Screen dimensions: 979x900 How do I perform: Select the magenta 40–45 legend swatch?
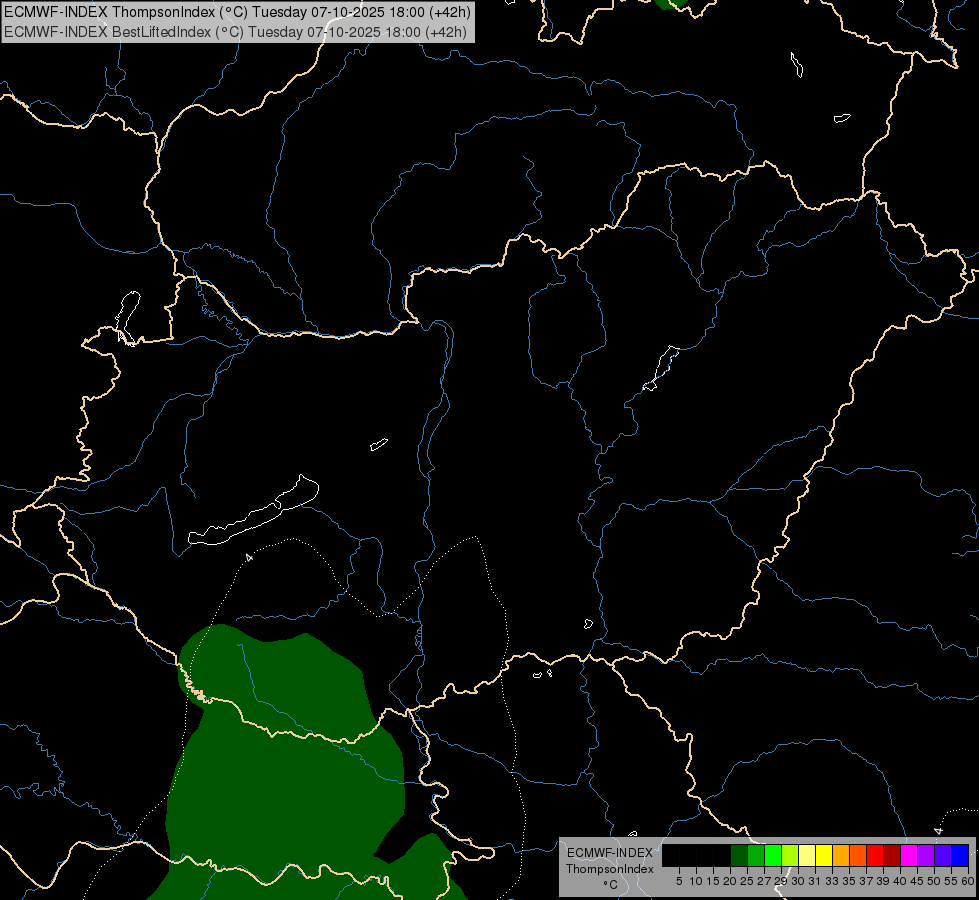pos(909,855)
